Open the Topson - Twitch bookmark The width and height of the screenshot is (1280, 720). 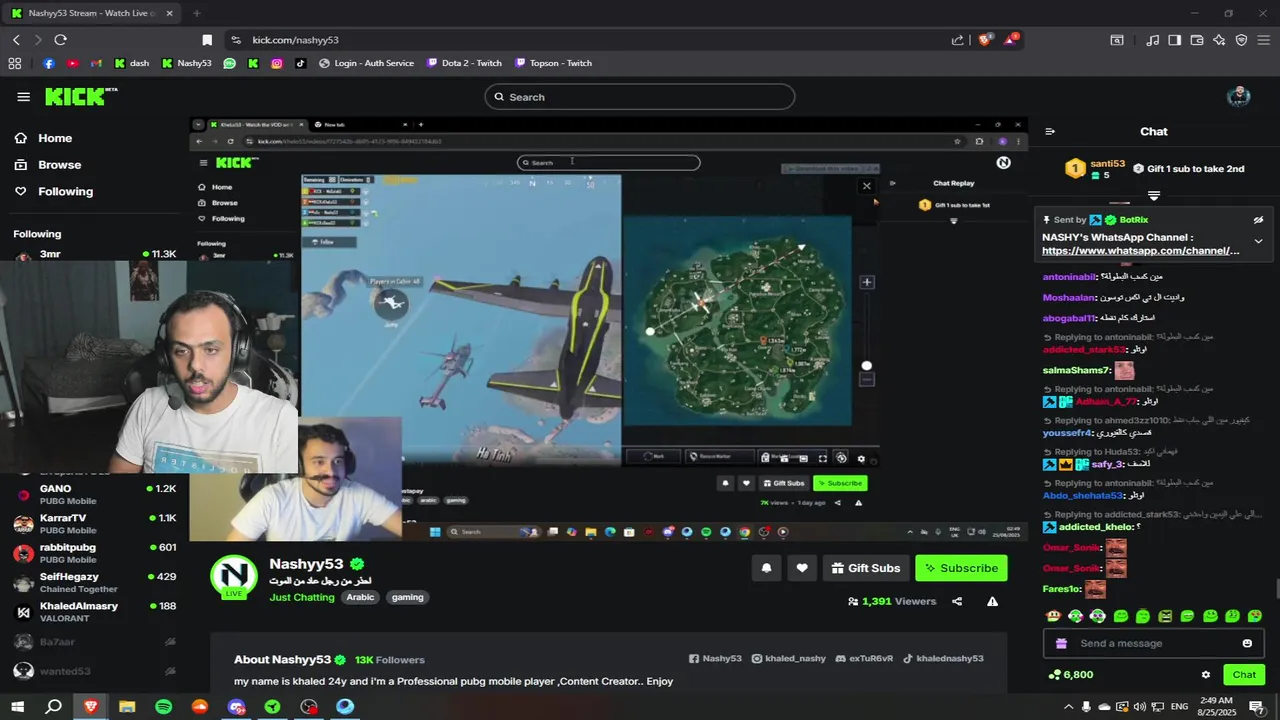pos(553,63)
